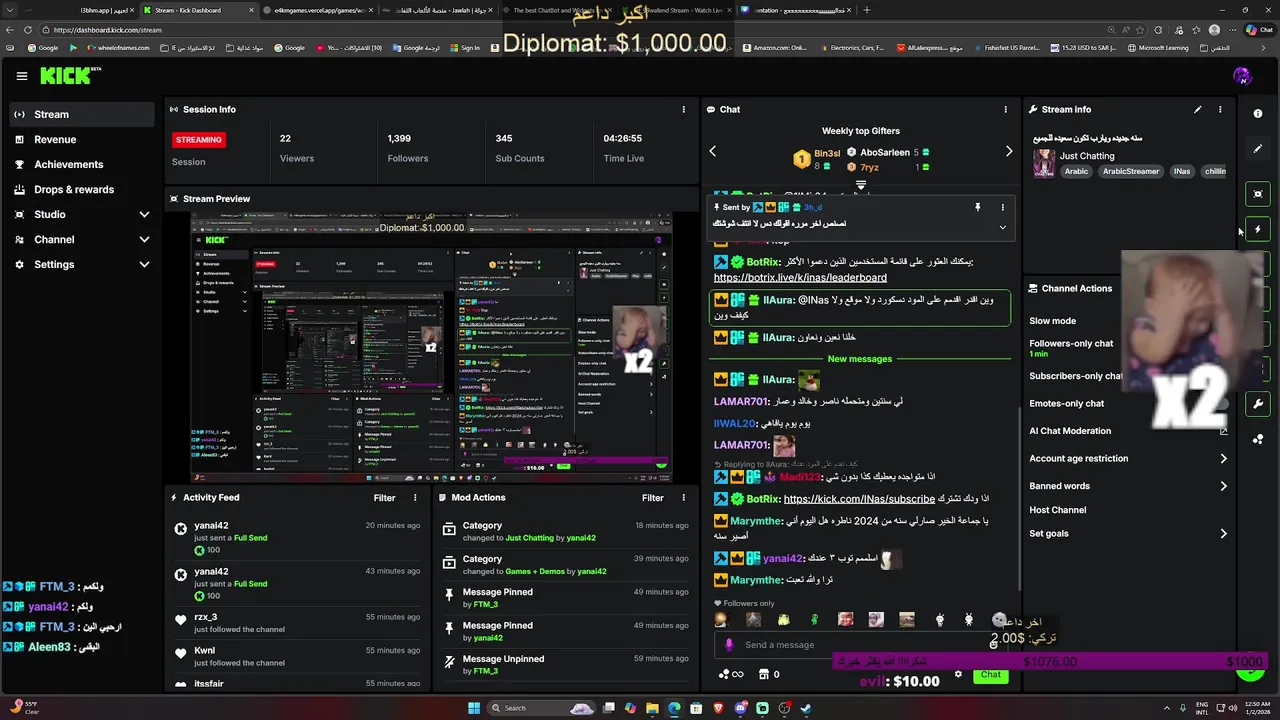Image resolution: width=1280 pixels, height=720 pixels.
Task: Toggle Slow mode setting
Action: [1052, 321]
